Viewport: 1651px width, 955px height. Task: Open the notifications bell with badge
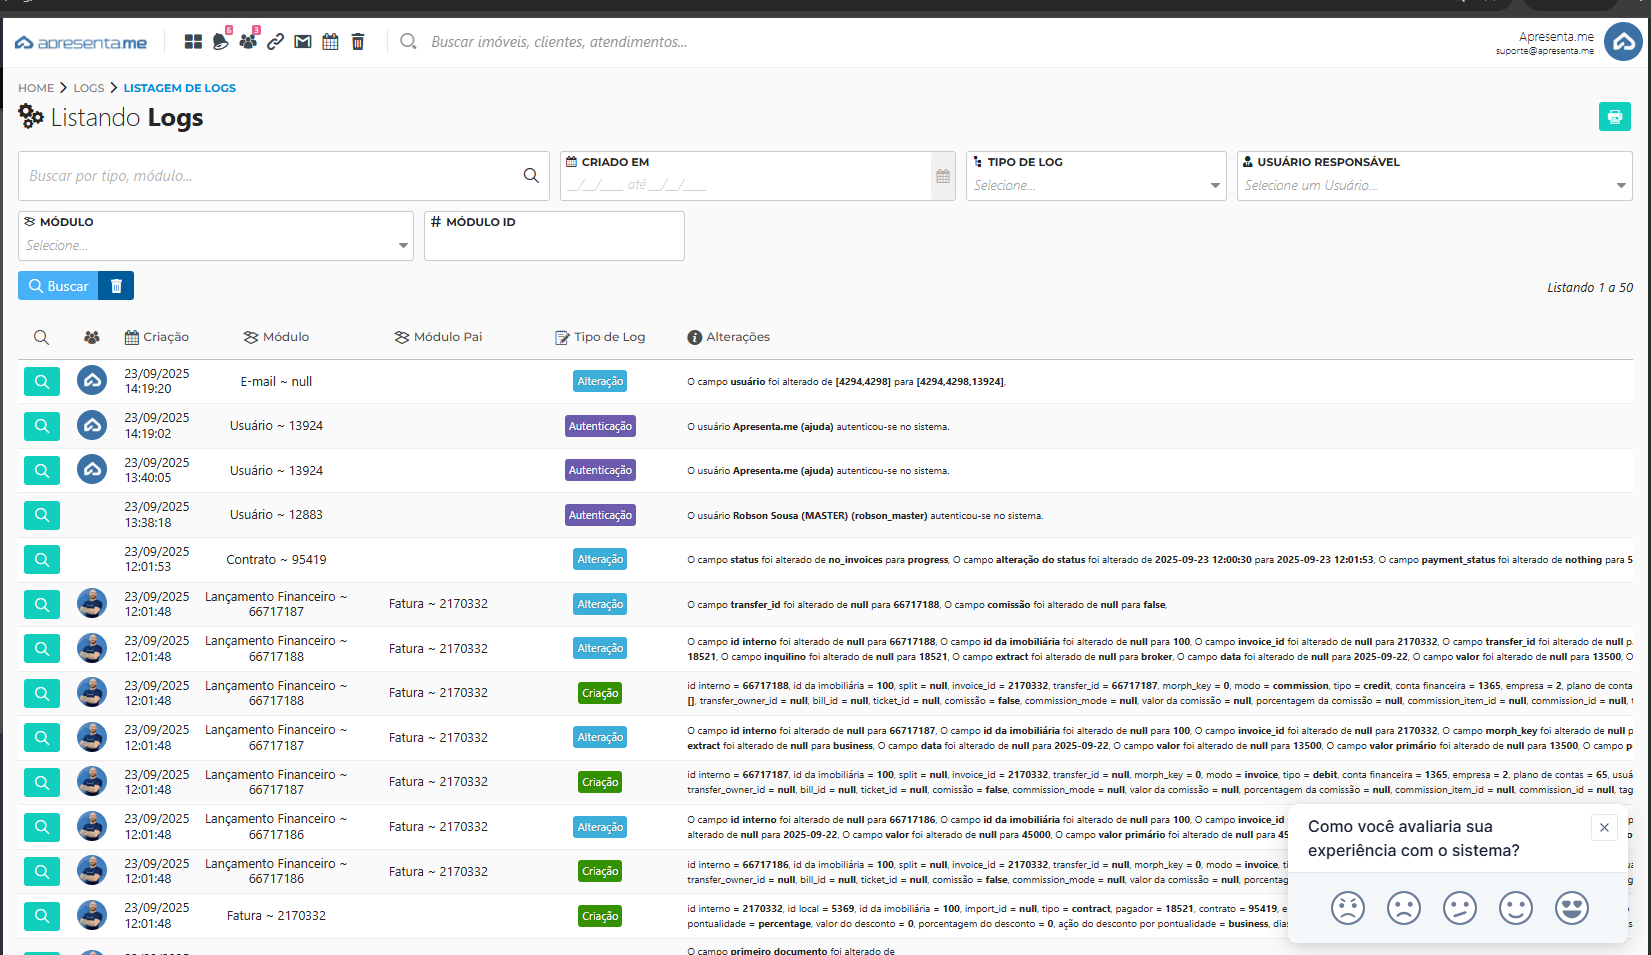(x=220, y=42)
